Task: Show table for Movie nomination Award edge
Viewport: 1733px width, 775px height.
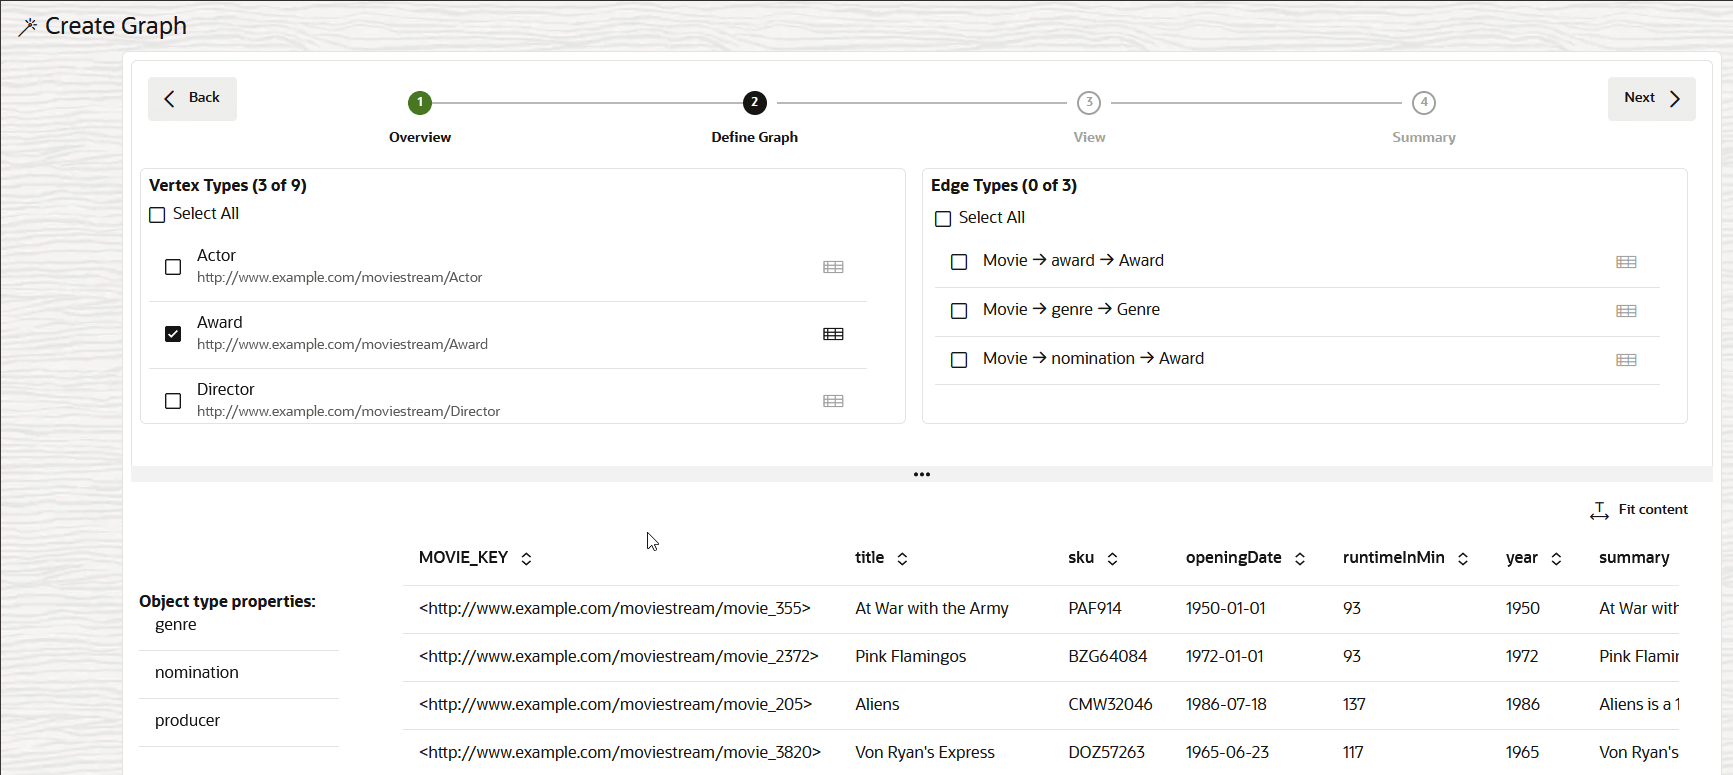Action: (x=1626, y=360)
